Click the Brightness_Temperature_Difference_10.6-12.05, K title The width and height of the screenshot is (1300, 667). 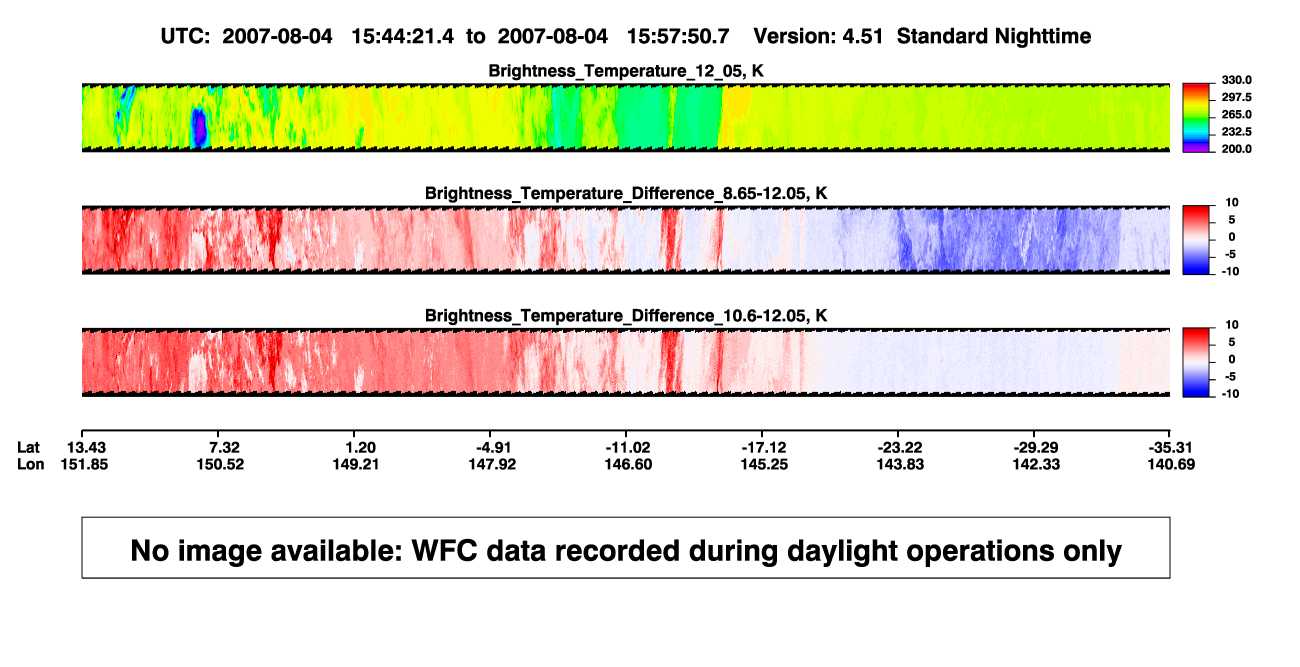click(626, 316)
